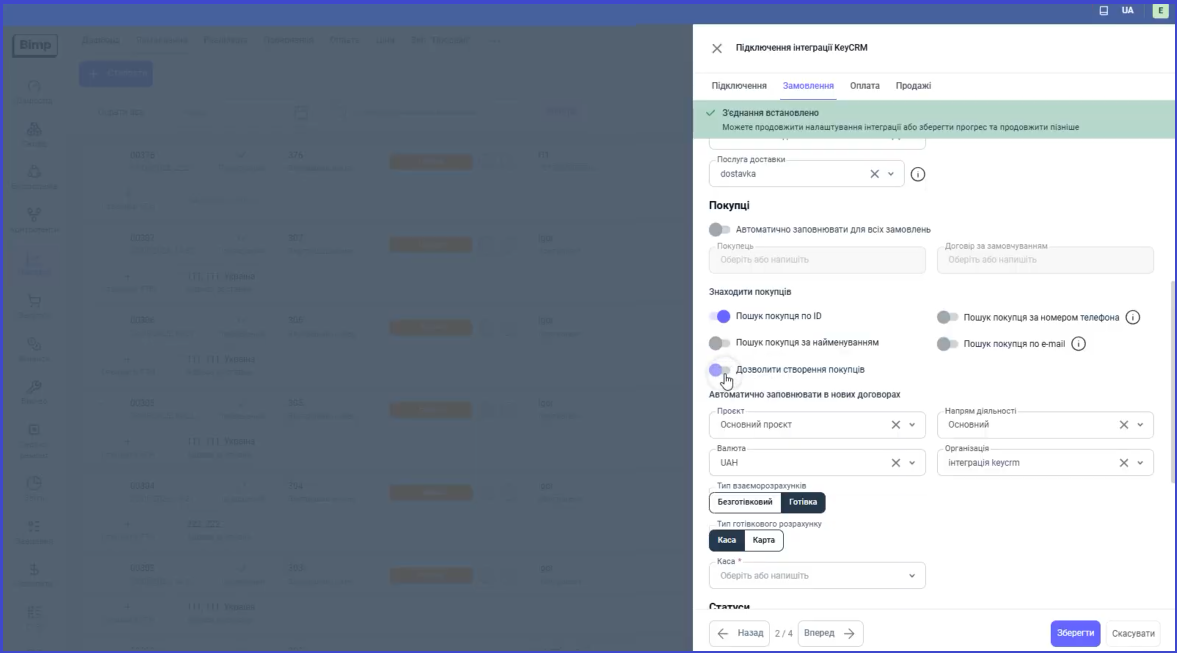Click the page counter 2 / 4
Screen dimensions: 1177x653
click(784, 633)
